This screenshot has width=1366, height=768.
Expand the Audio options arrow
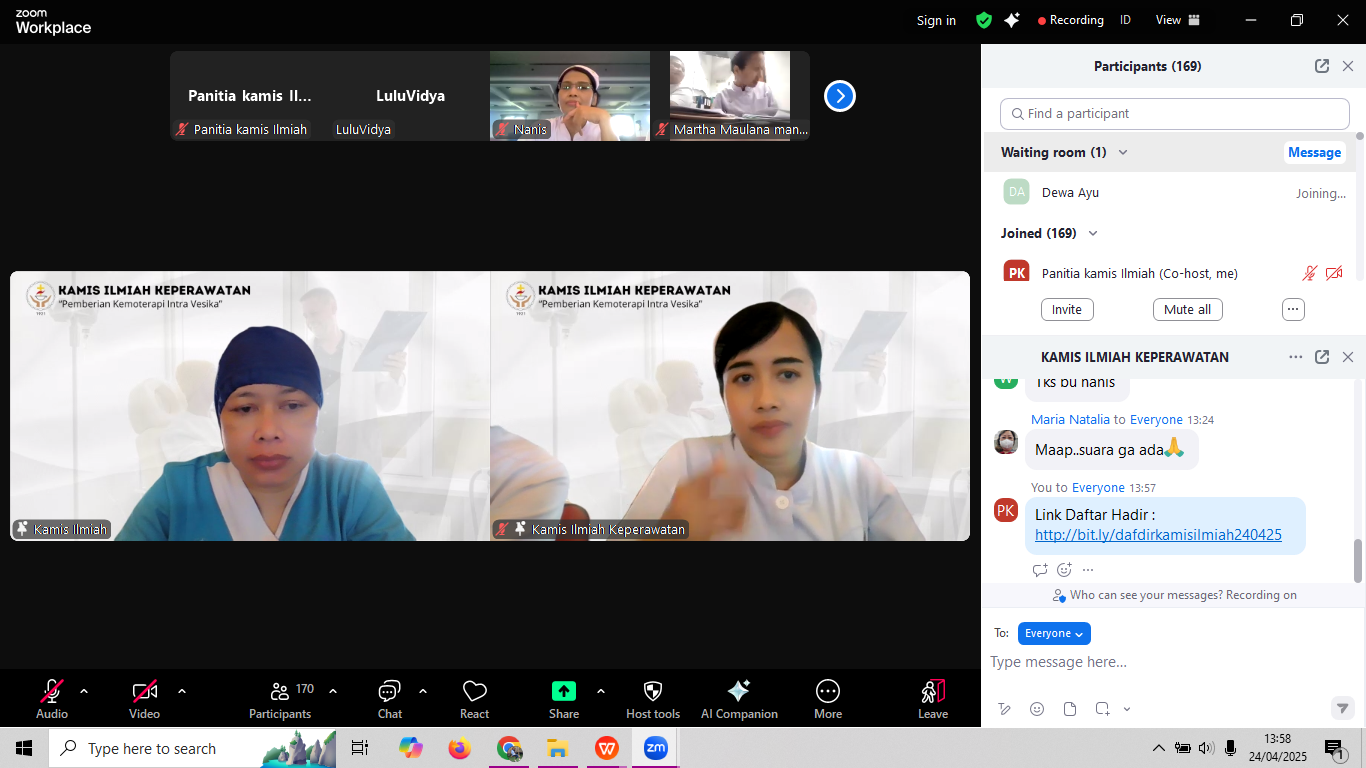[84, 691]
